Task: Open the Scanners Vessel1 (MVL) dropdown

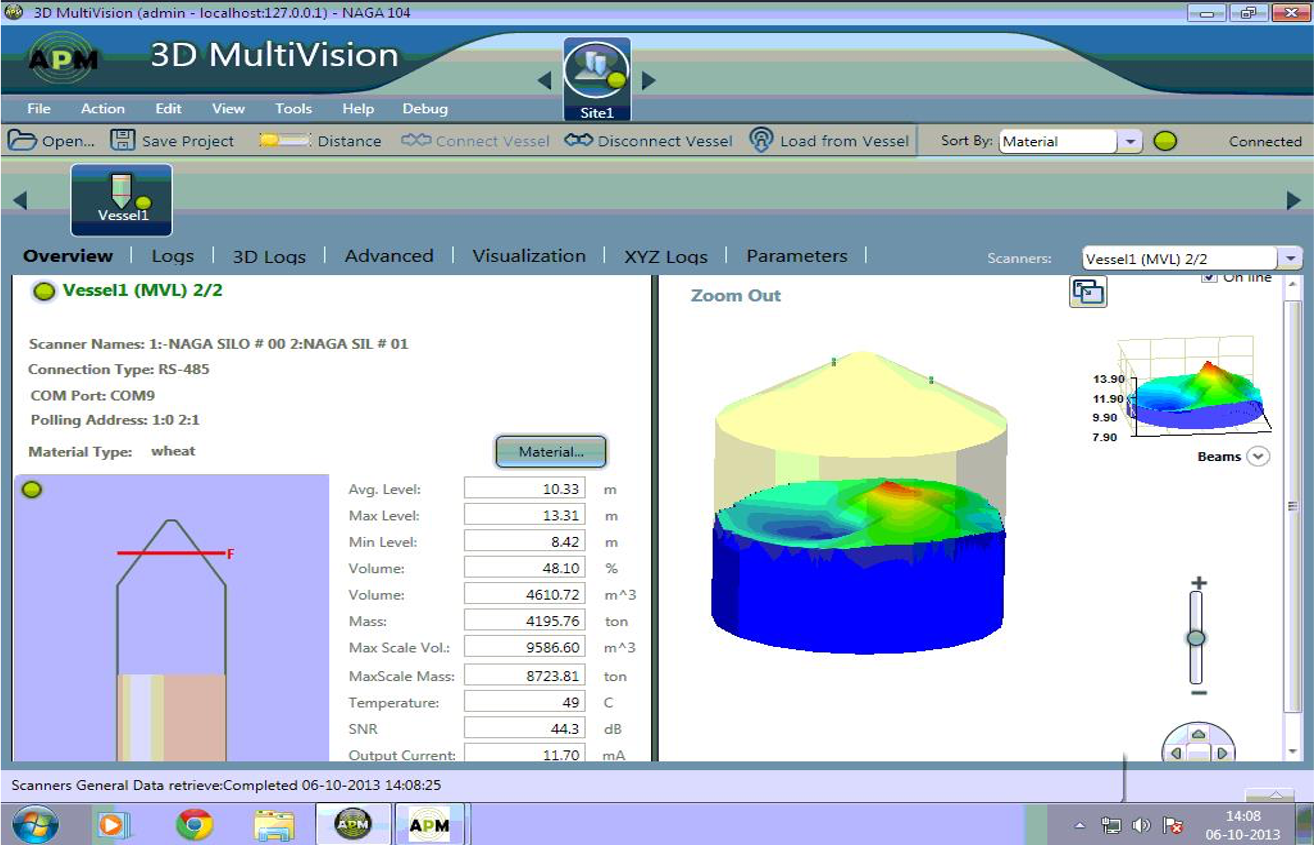Action: click(1290, 258)
